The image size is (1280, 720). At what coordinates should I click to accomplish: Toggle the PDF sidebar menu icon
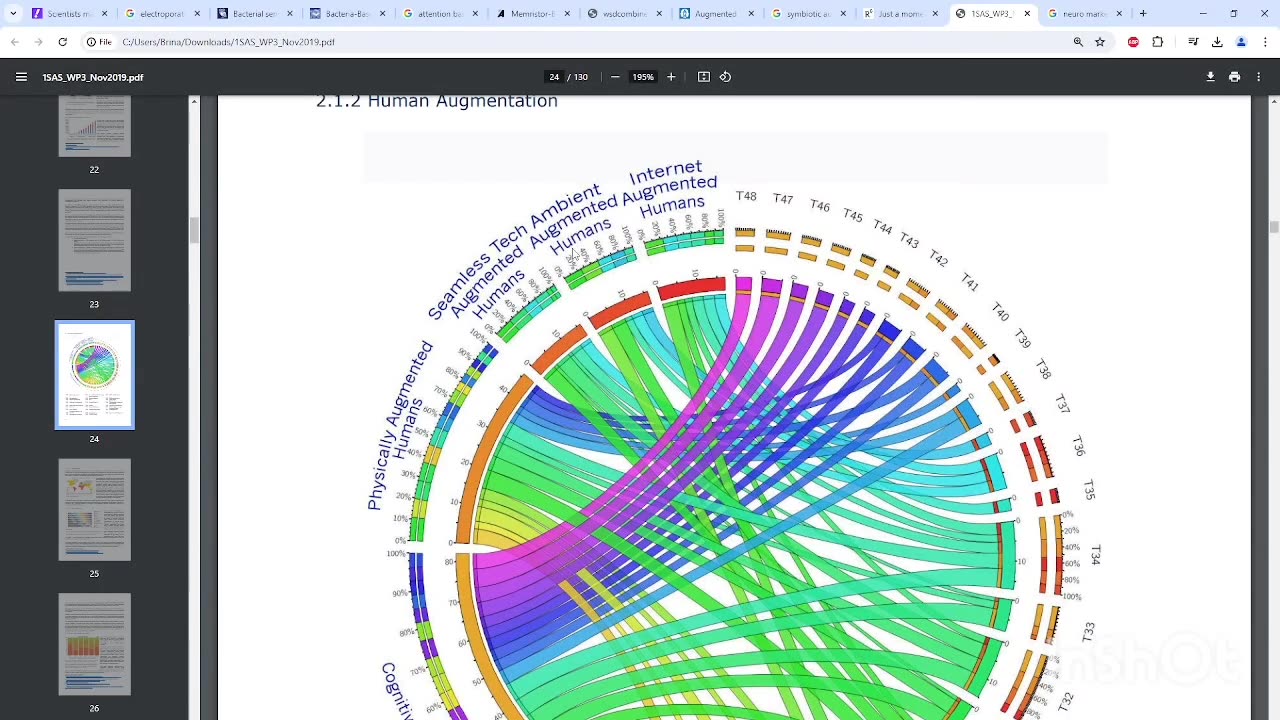tap(21, 77)
